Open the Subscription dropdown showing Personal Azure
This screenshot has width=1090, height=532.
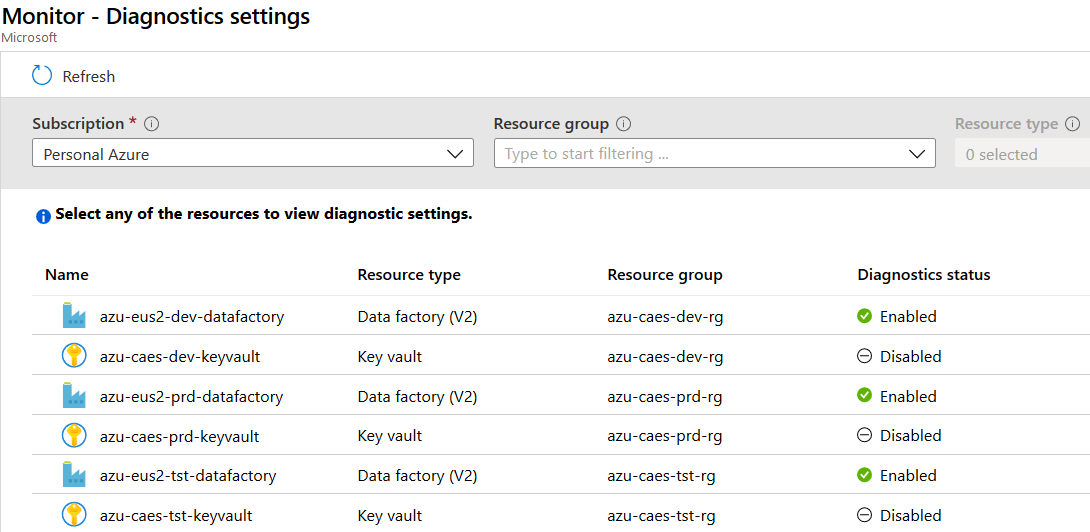(252, 154)
